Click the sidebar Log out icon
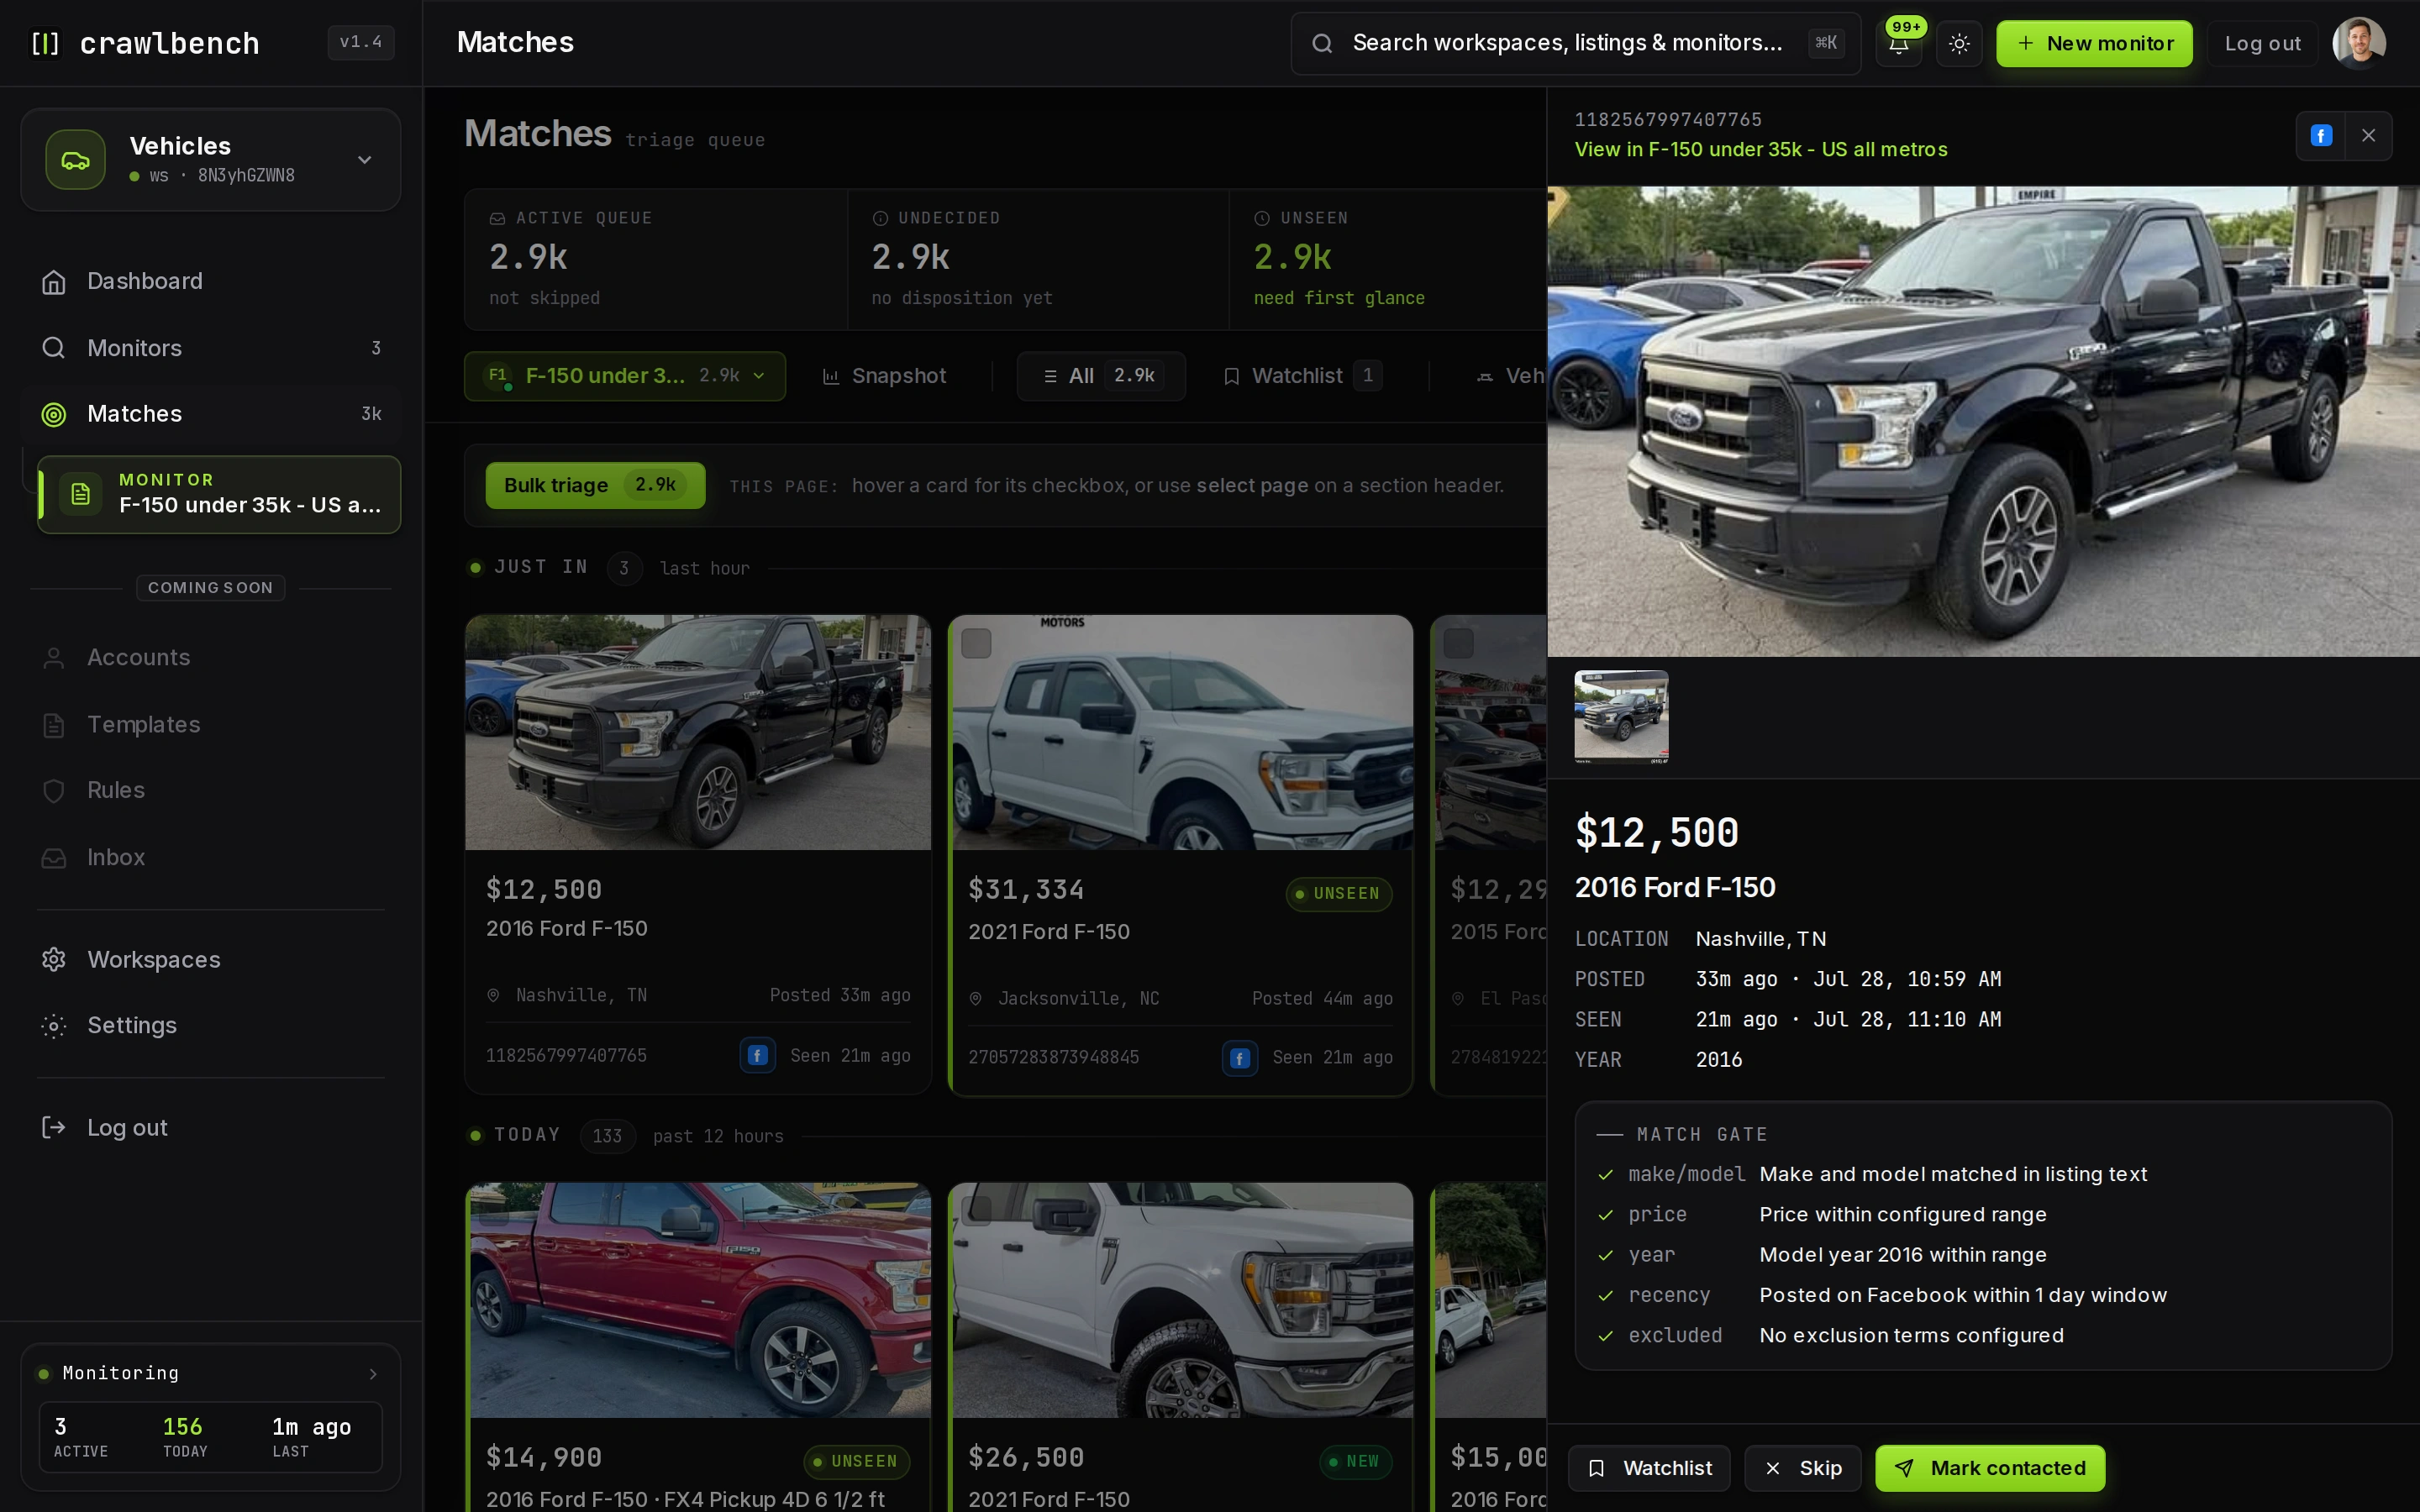Viewport: 2420px width, 1512px height. pyautogui.click(x=54, y=1128)
